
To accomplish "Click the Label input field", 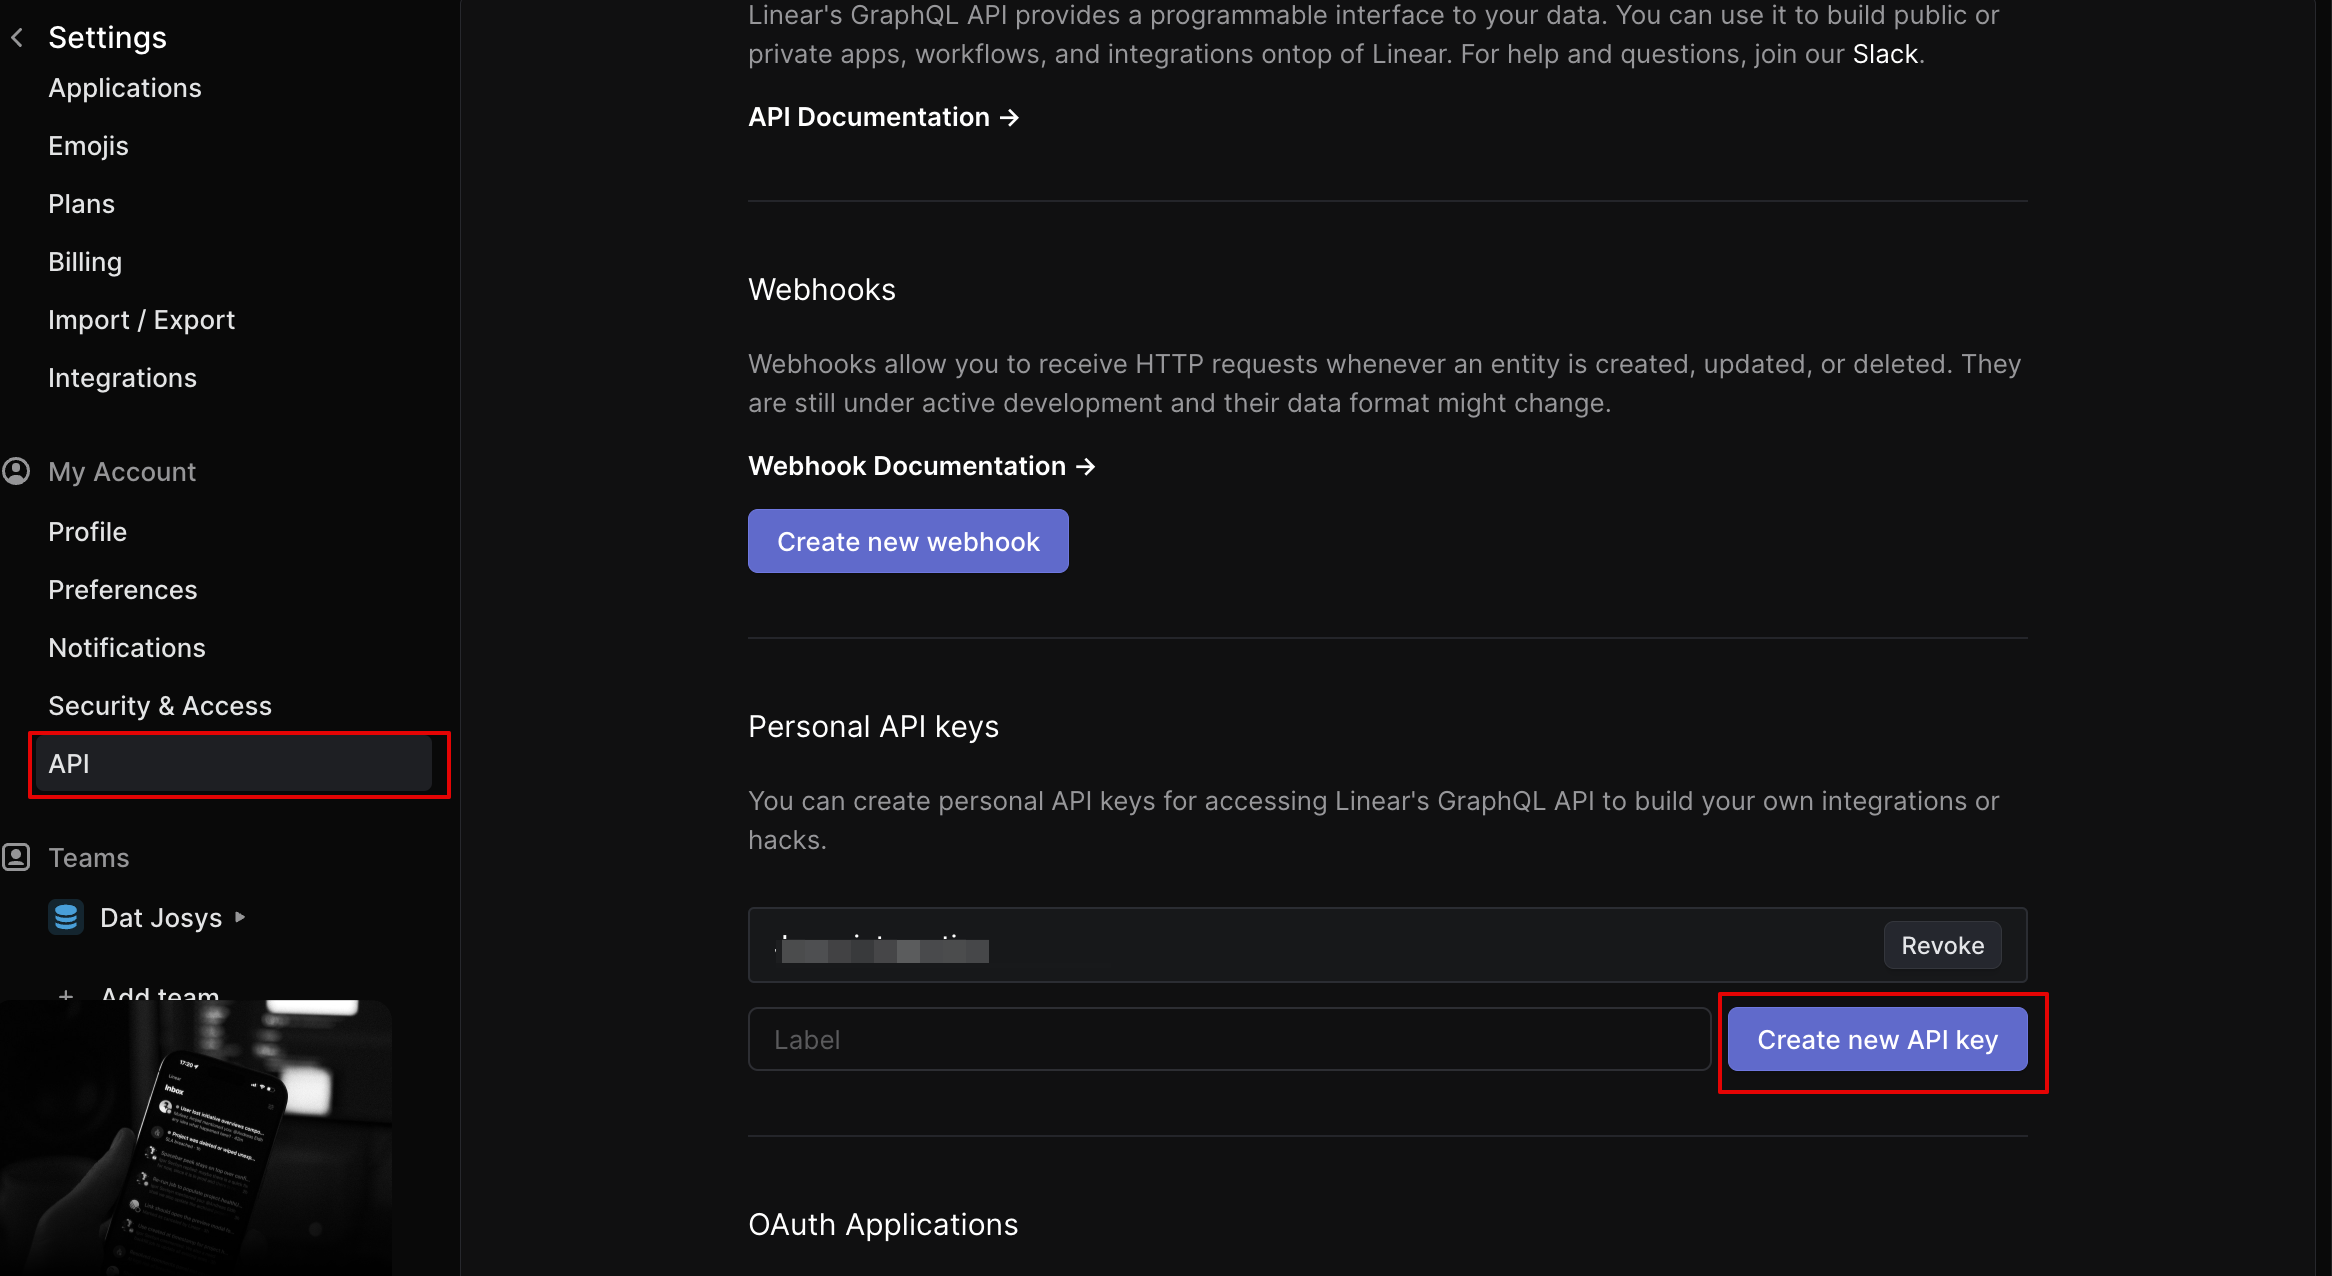I will click(x=1228, y=1039).
